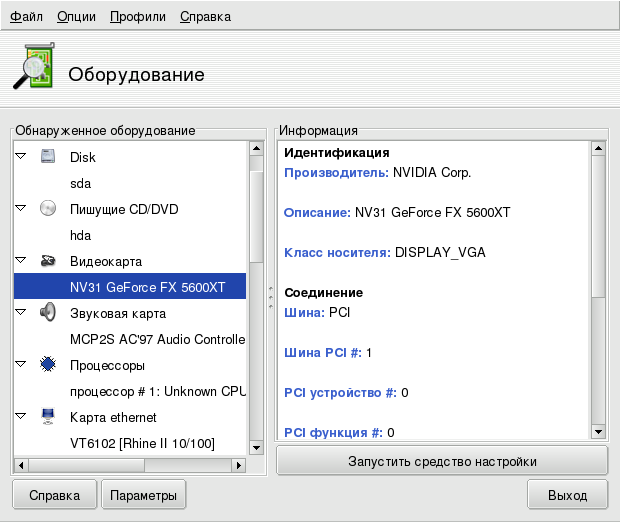Click the Видеокарта video card icon
This screenshot has height=523, width=620.
48,261
